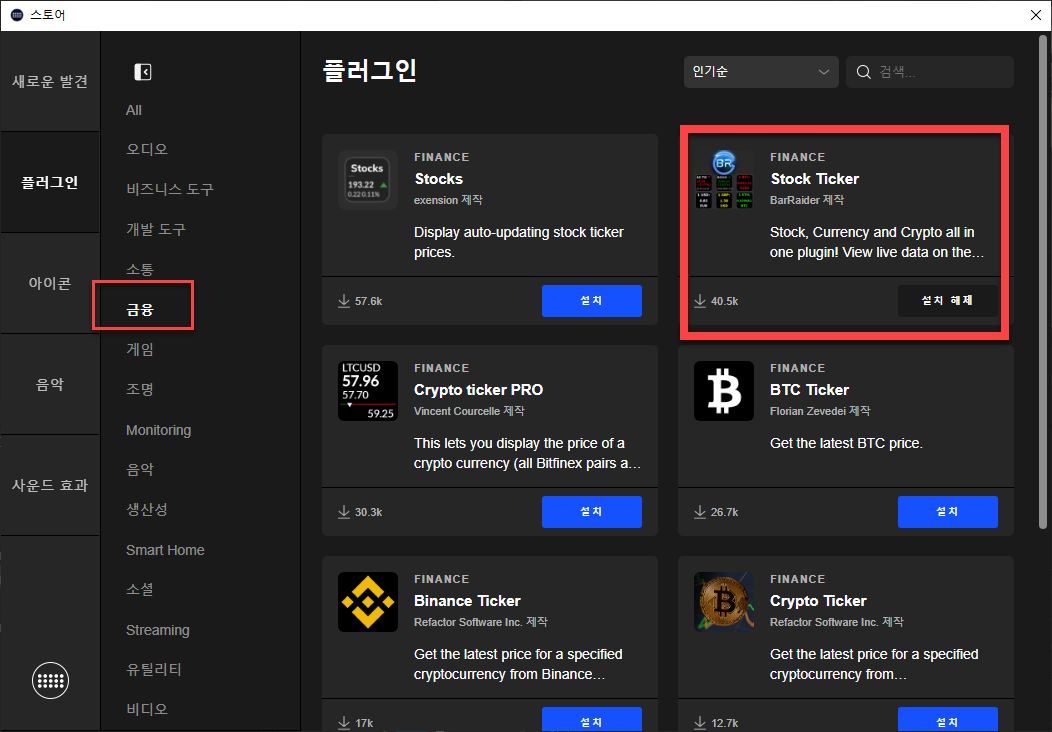The width and height of the screenshot is (1052, 732).
Task: Click the search magnifier icon
Action: click(863, 72)
